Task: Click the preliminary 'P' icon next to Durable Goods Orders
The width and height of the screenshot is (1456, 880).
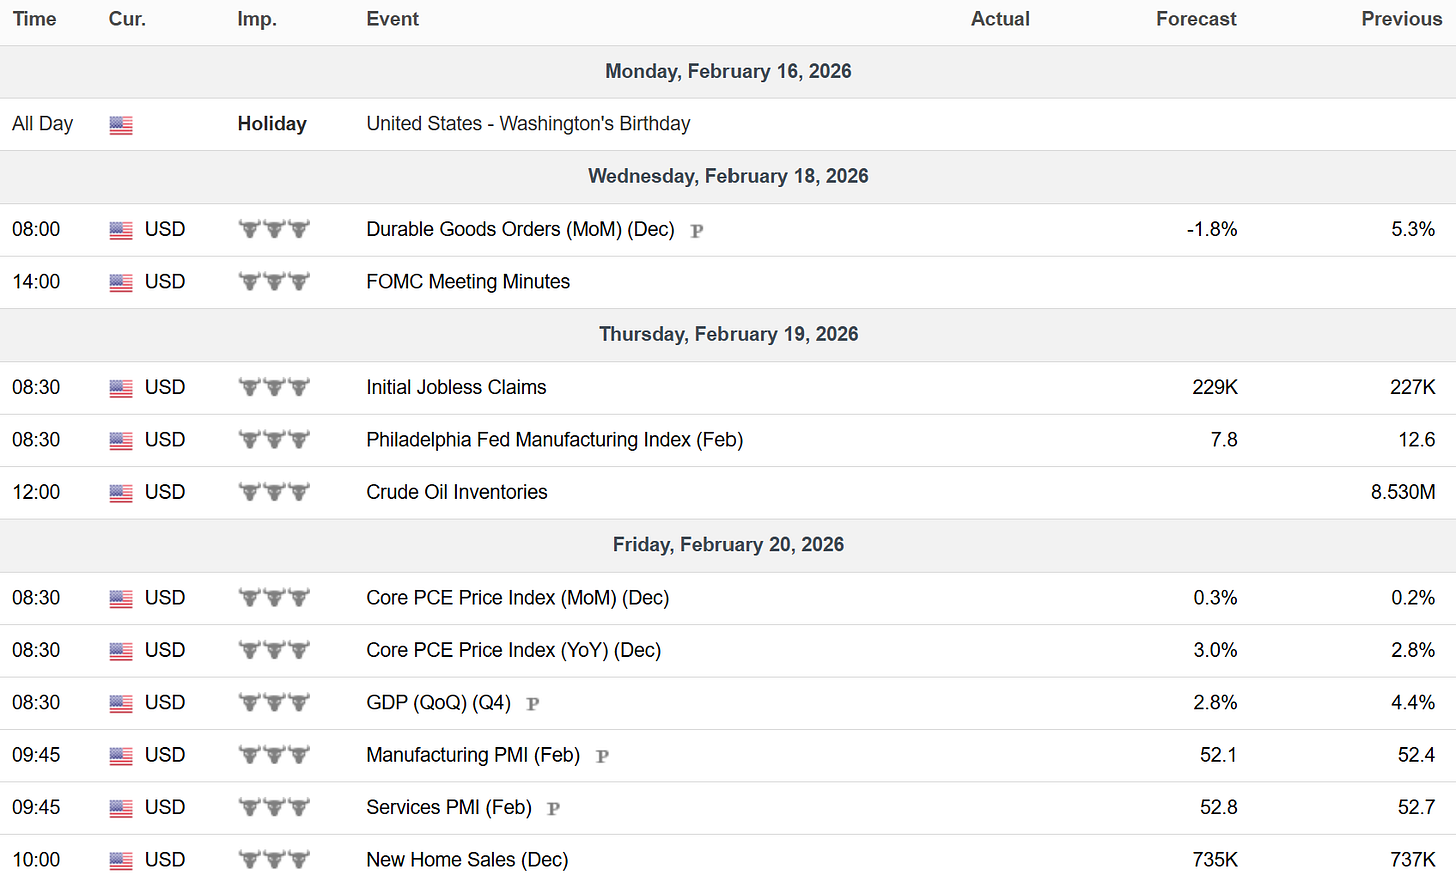Action: pyautogui.click(x=697, y=231)
